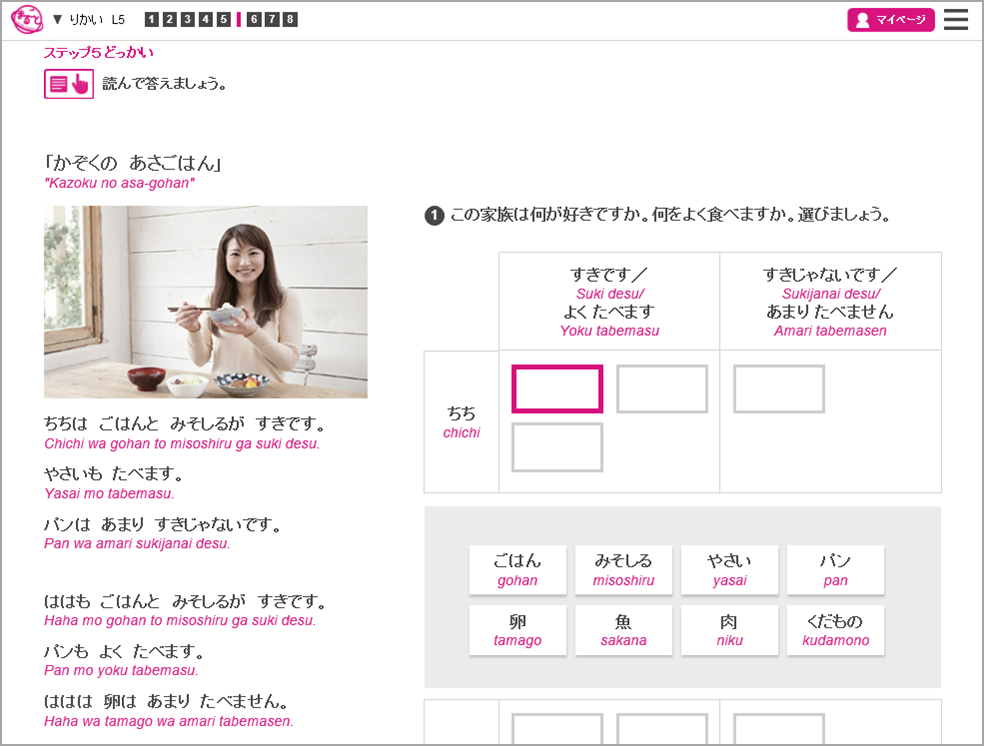Go to step 7 in navigation
Viewport: 984px width, 746px height.
[x=272, y=19]
